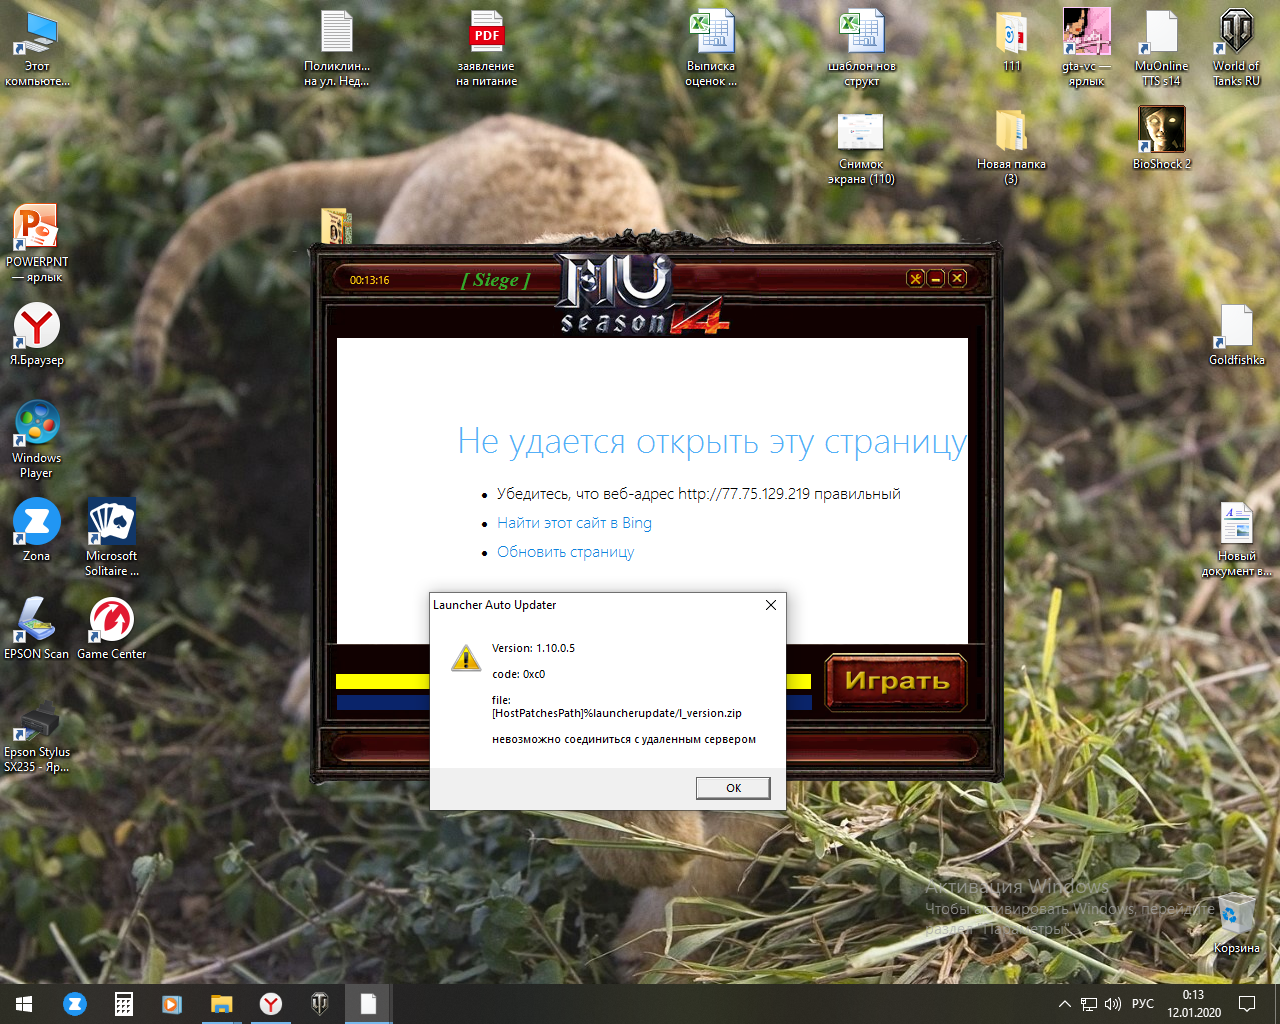Select the BioShock 2 desktop shortcut
The height and width of the screenshot is (1024, 1280).
click(x=1161, y=137)
